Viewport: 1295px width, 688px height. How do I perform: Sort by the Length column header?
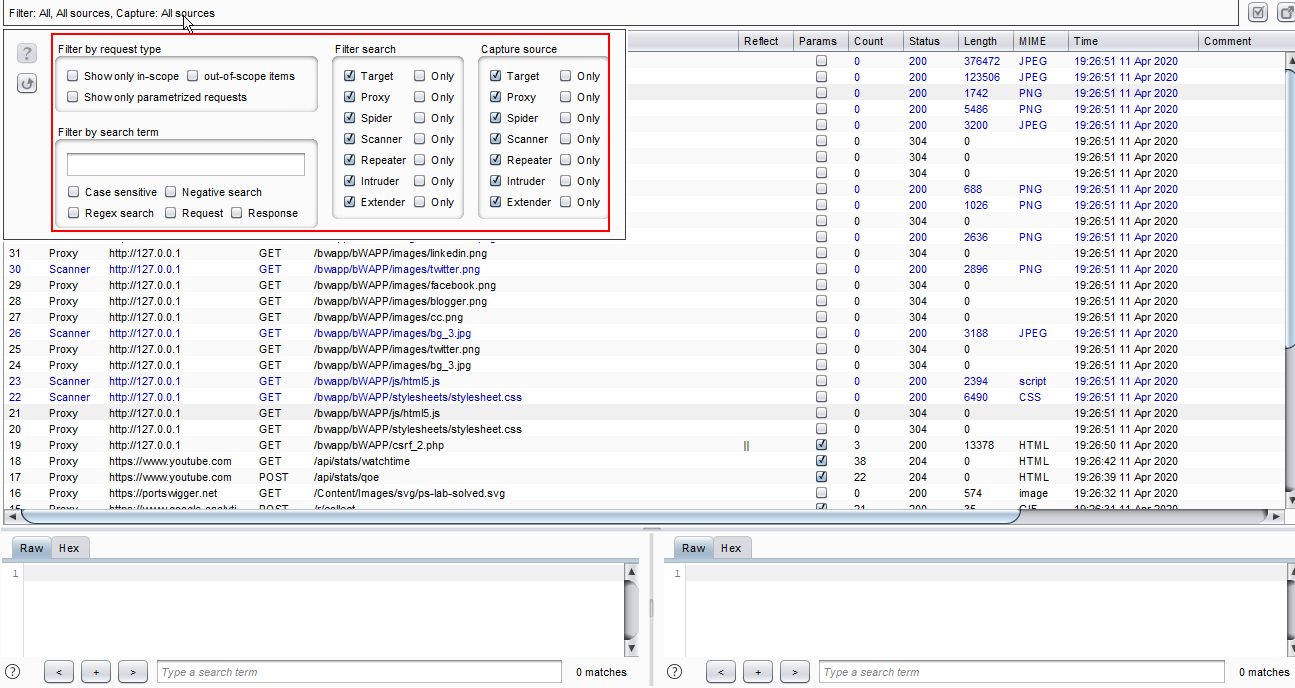pyautogui.click(x=985, y=41)
